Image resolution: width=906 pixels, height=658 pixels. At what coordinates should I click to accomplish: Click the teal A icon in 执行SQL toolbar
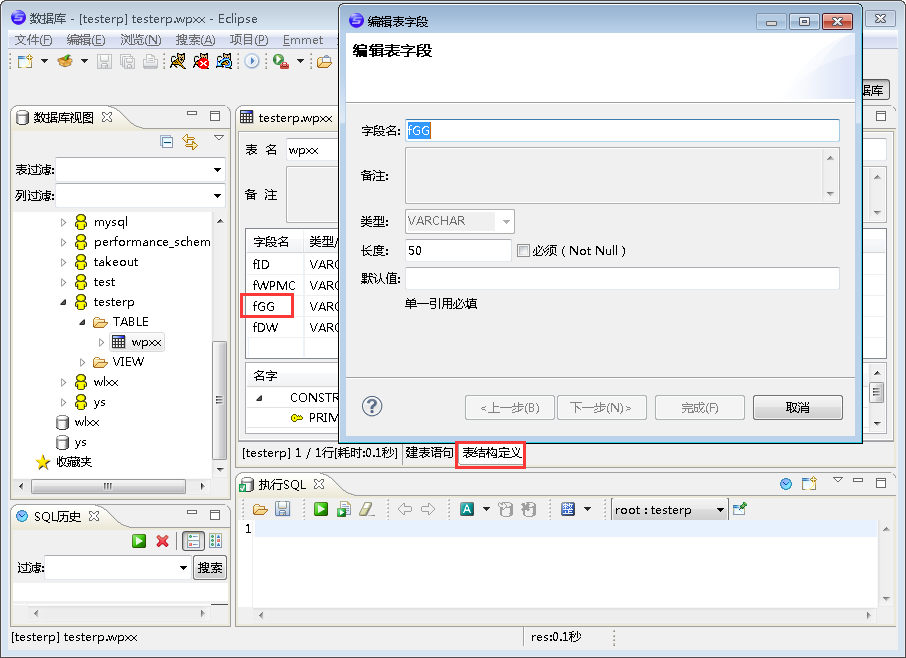point(467,509)
